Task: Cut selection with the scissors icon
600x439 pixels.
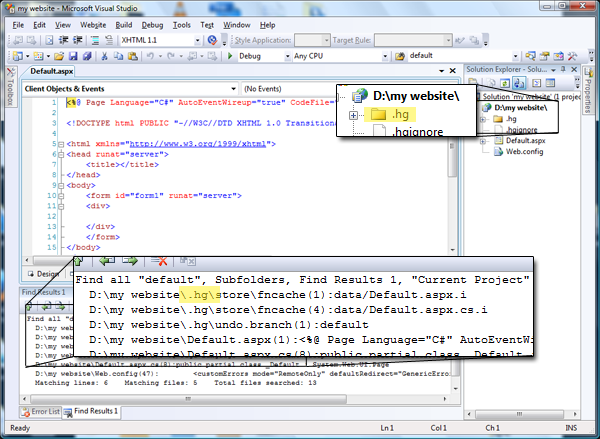Action: tap(104, 56)
